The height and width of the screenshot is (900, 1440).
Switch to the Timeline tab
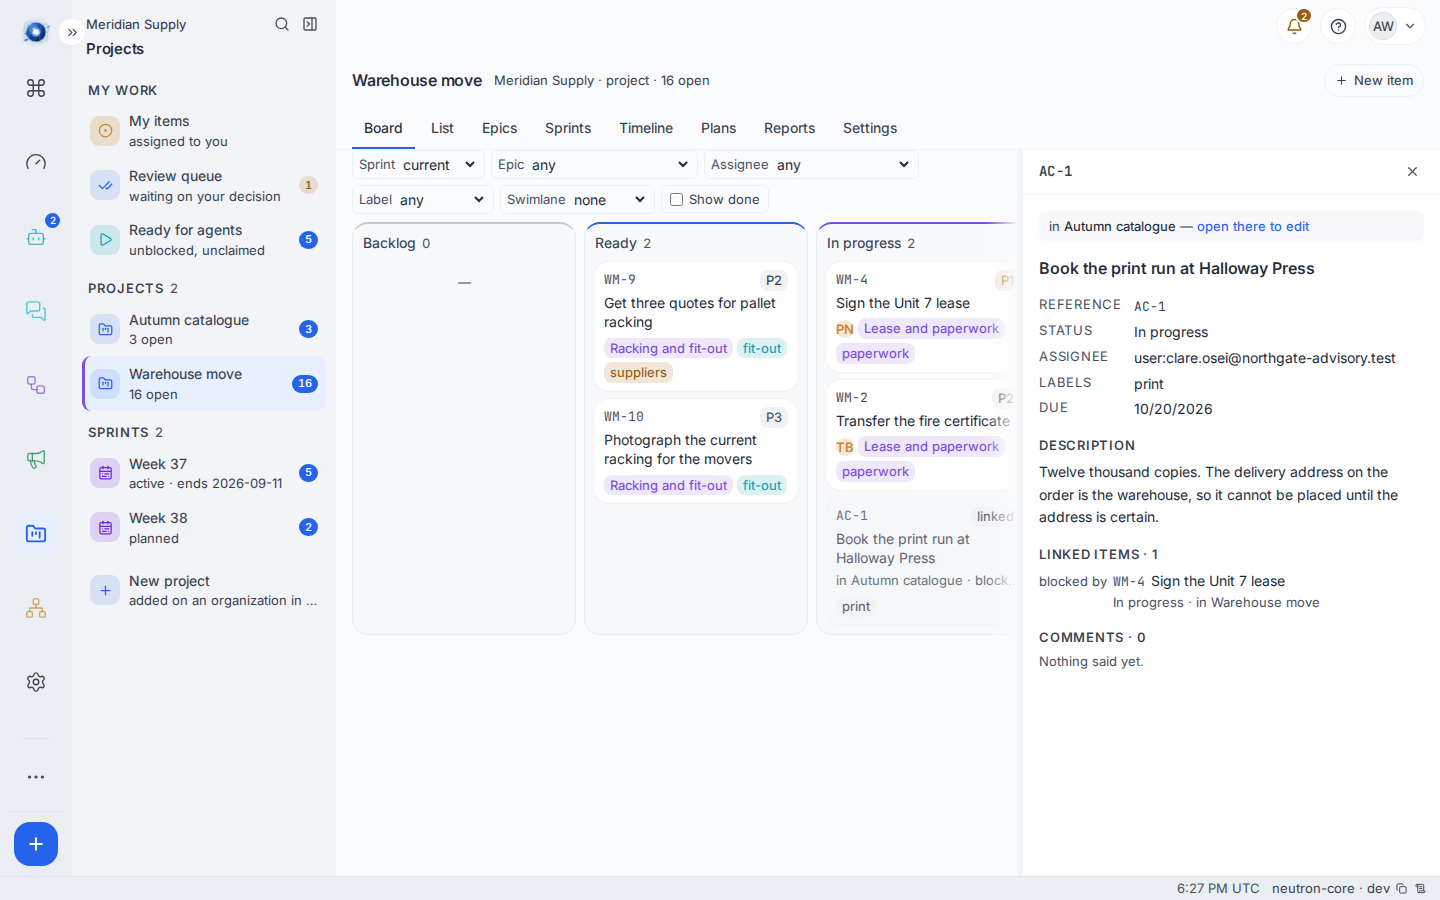click(x=646, y=128)
